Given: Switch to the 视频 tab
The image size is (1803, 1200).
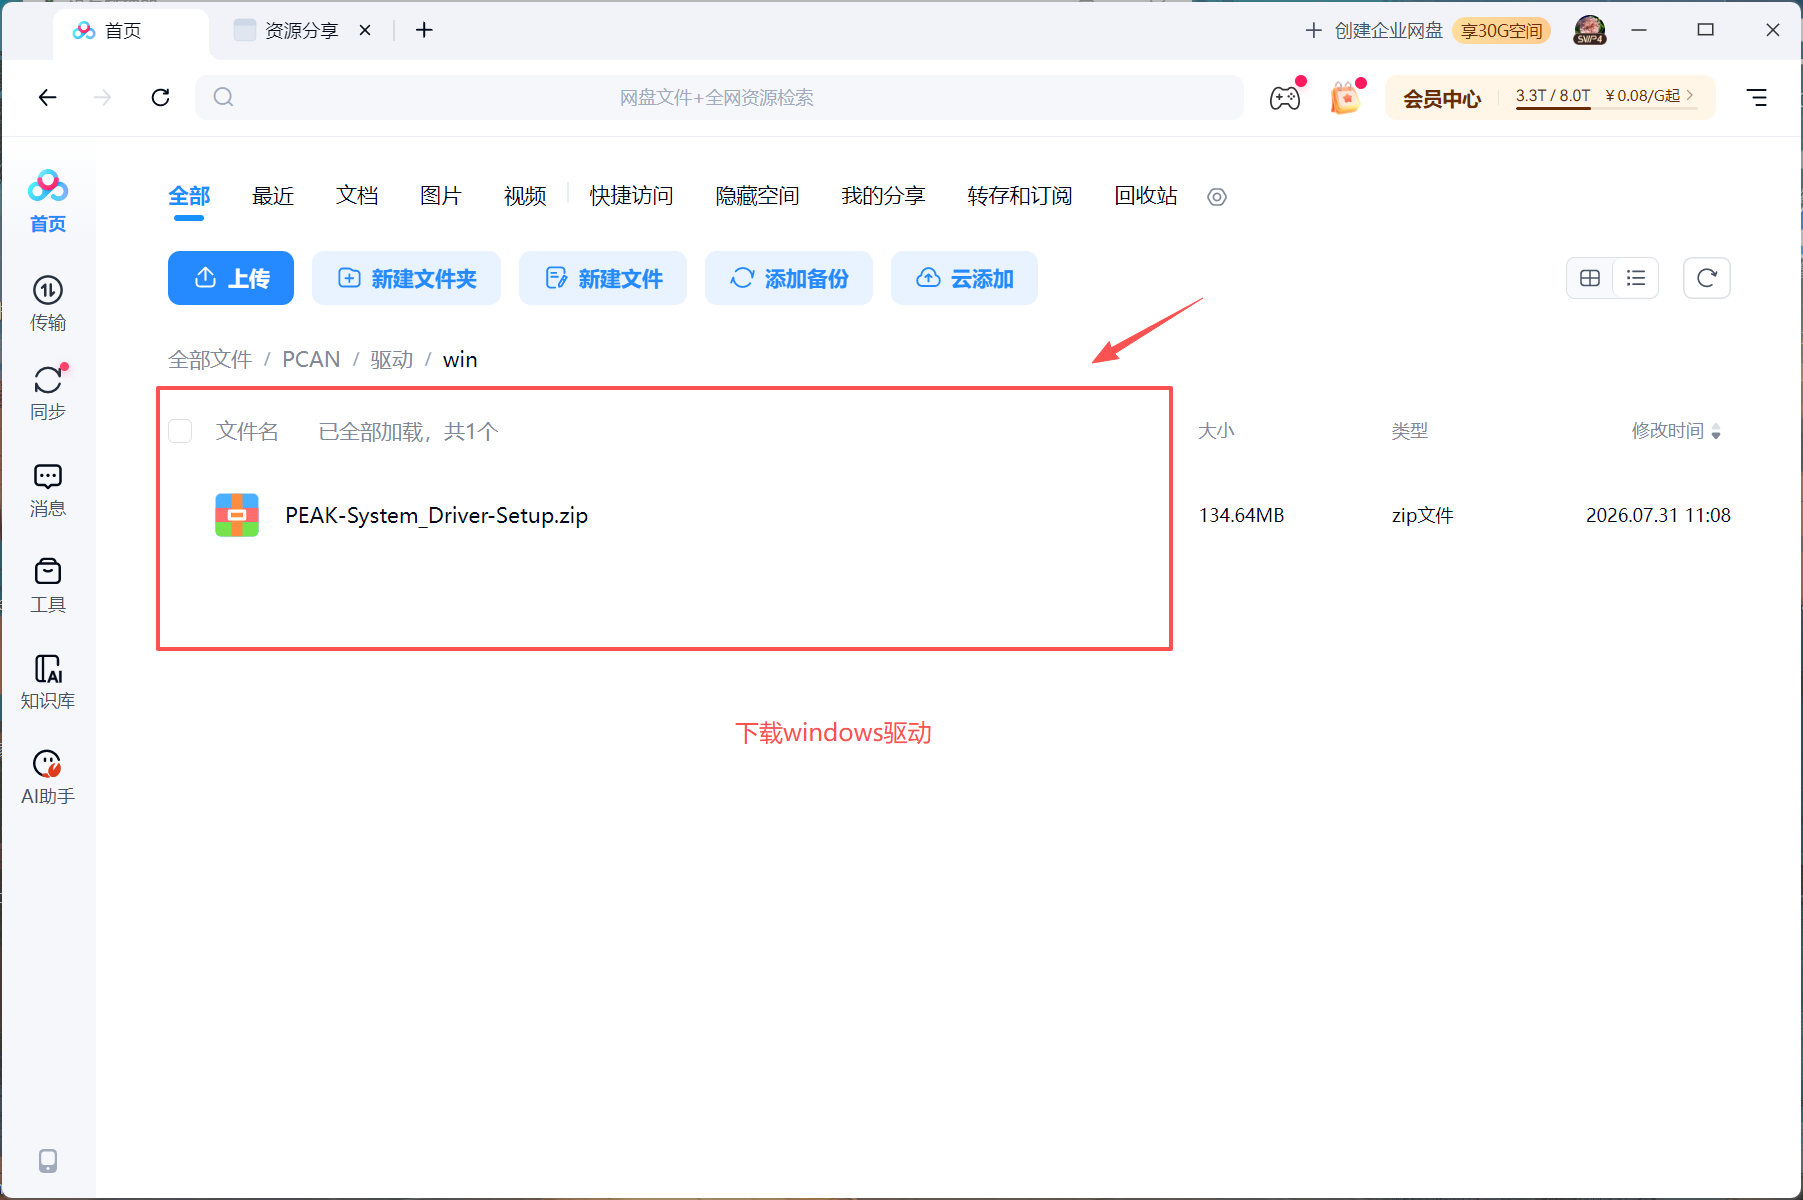Looking at the screenshot, I should [525, 196].
